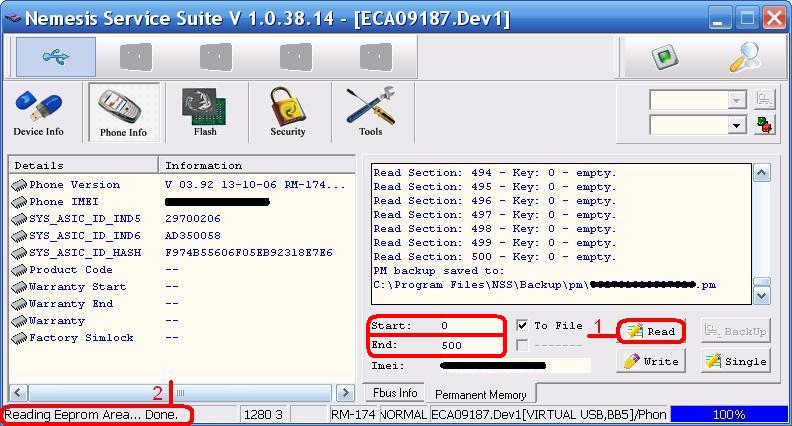
Task: Click the magnifying glass scan icon
Action: coord(745,57)
